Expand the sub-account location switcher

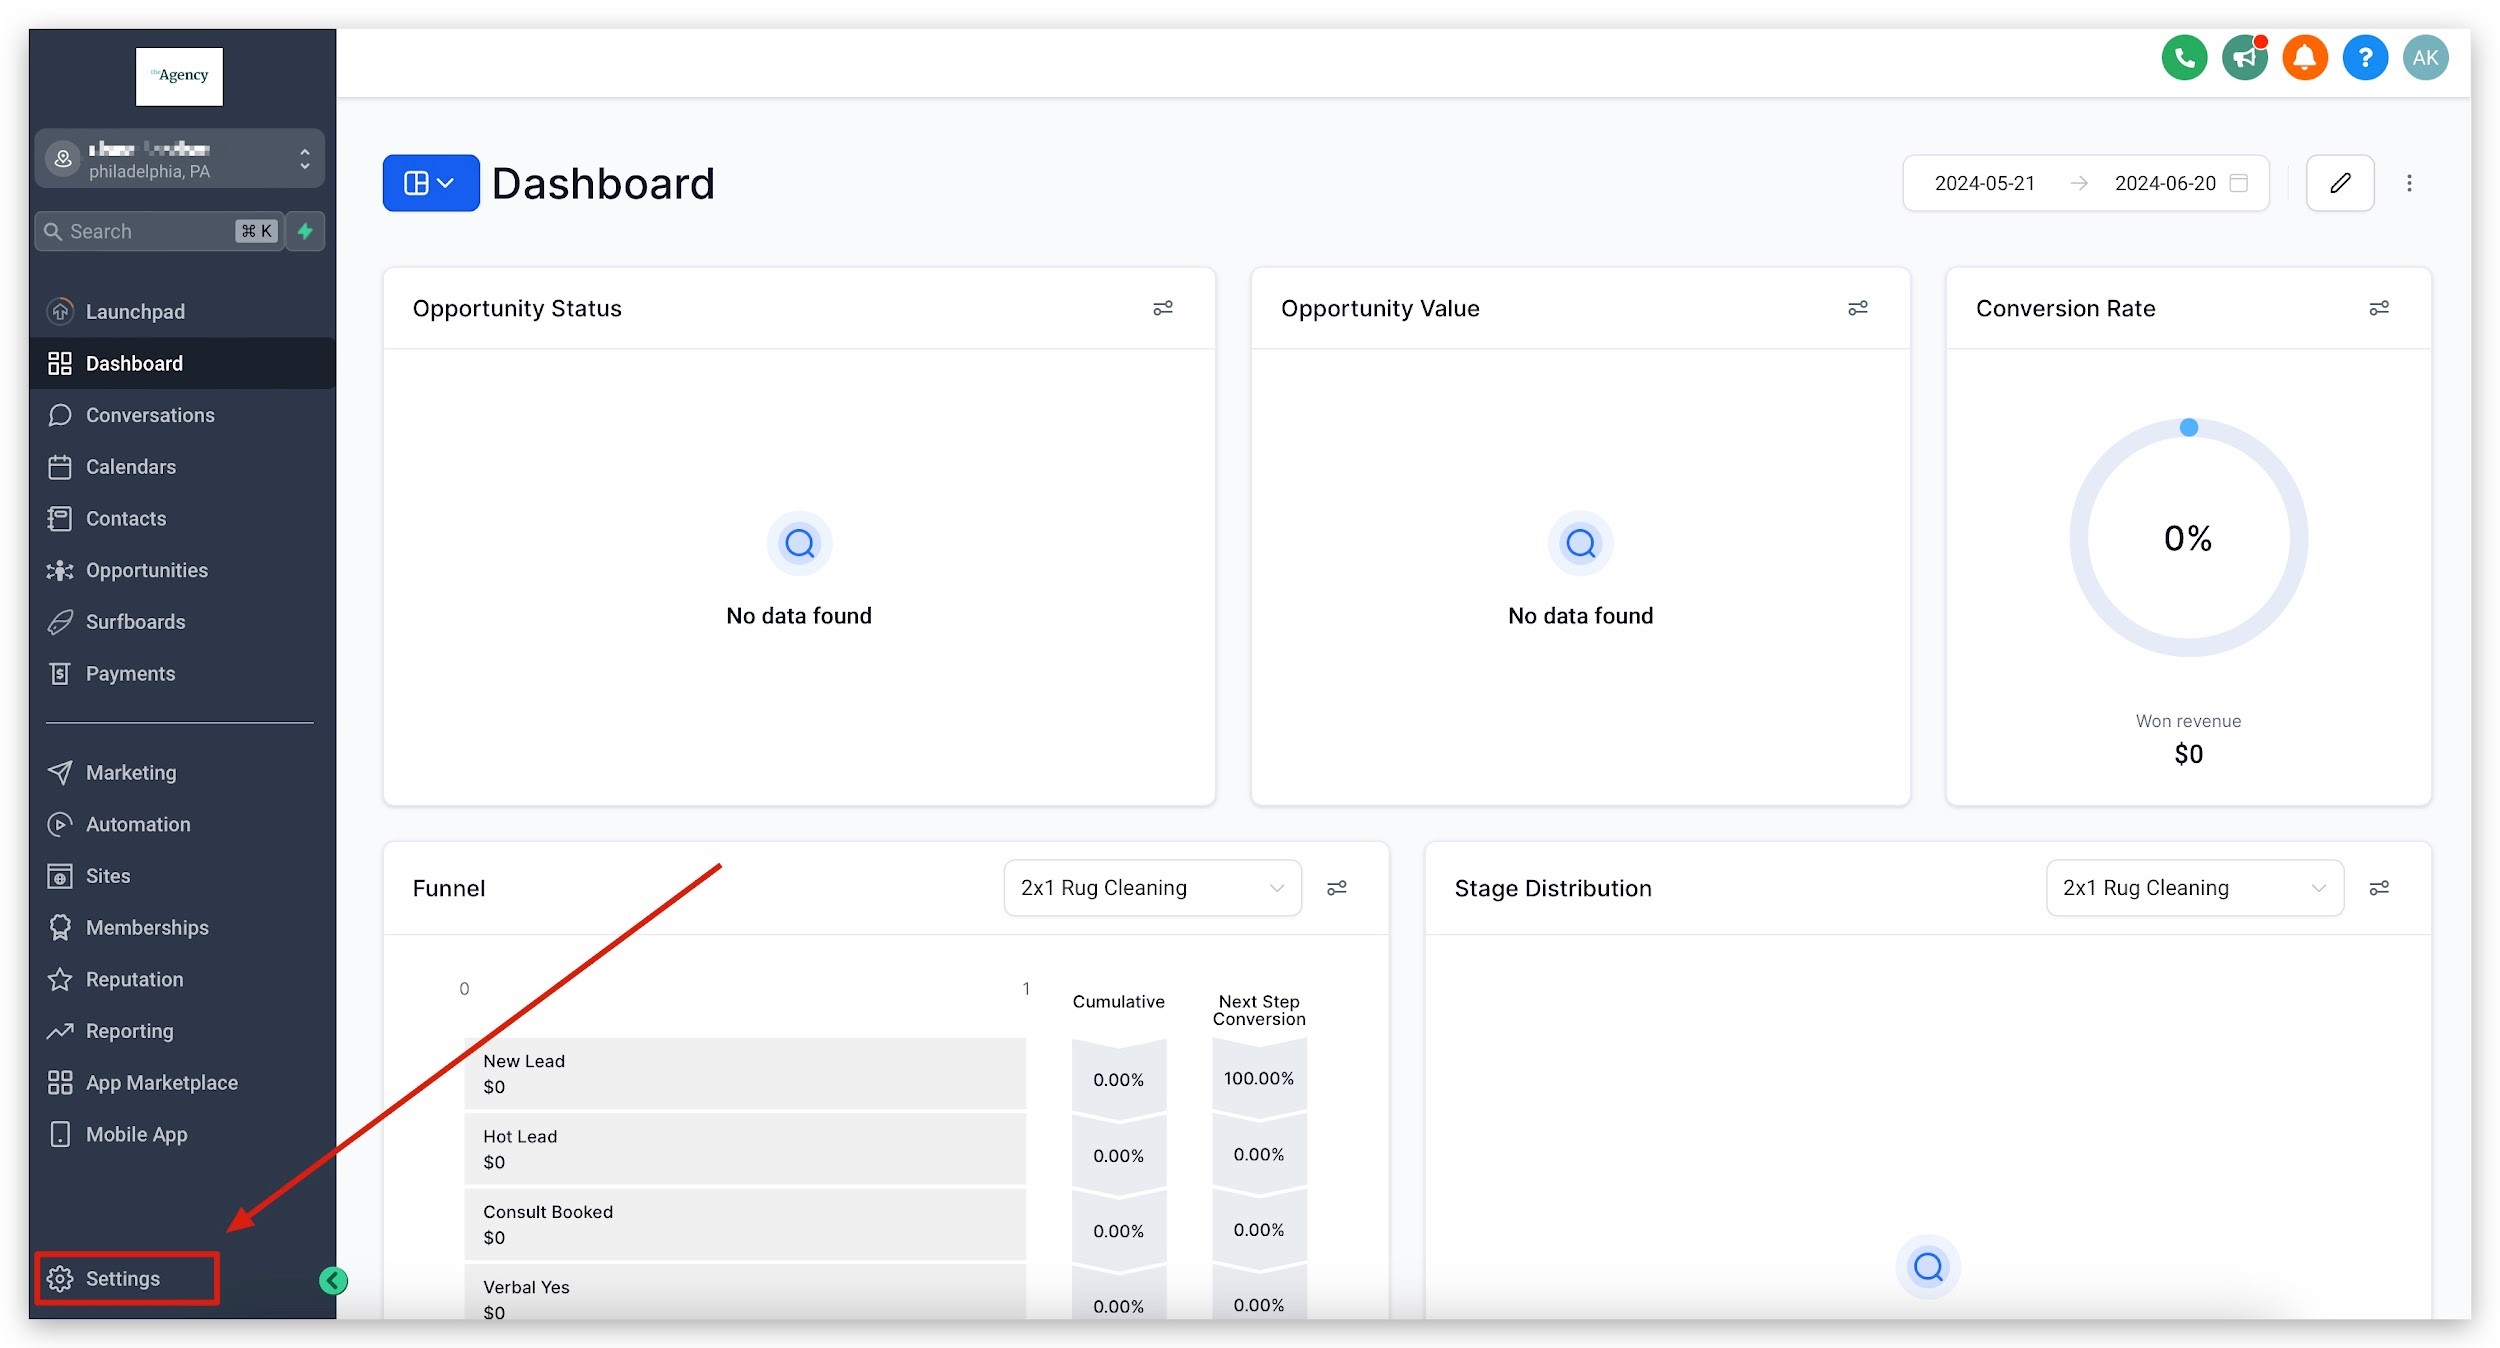tap(180, 159)
